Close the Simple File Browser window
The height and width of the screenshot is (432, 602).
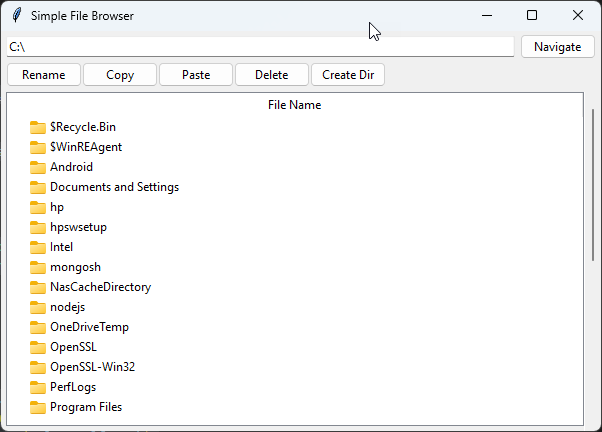point(577,15)
